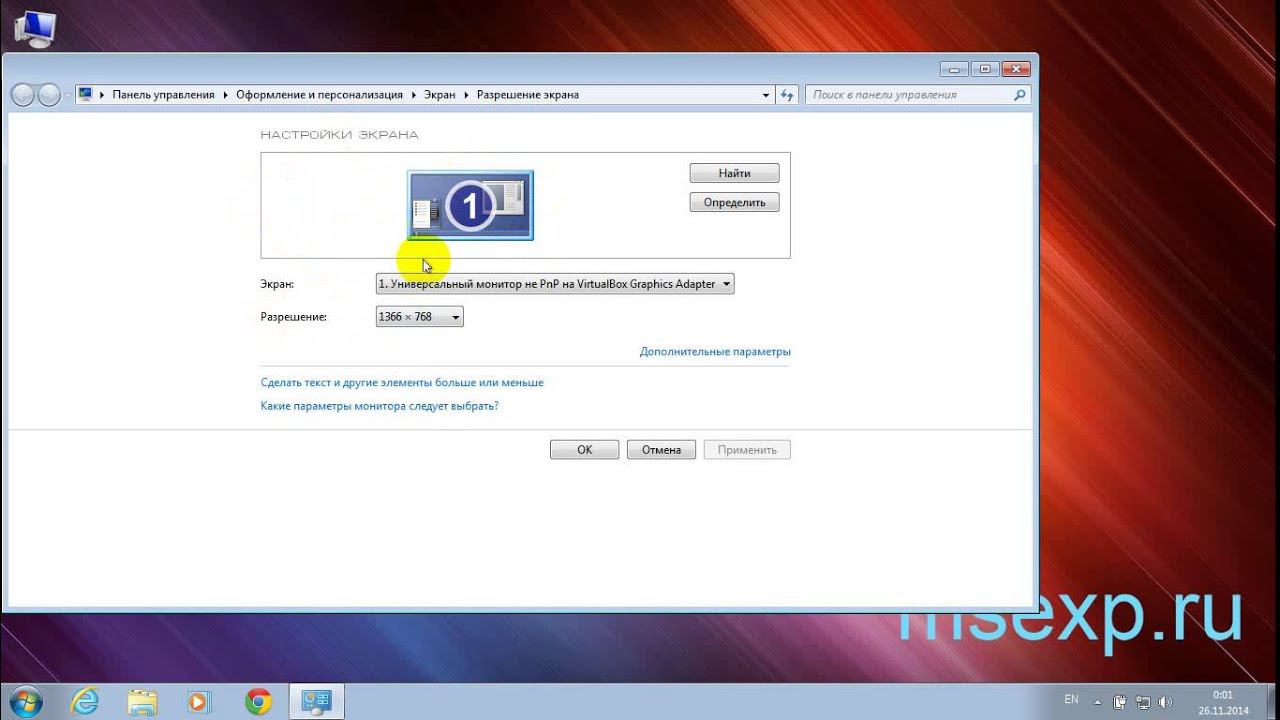Open recent pages dropdown beside Forward button
This screenshot has height=720, width=1280.
tap(67, 95)
